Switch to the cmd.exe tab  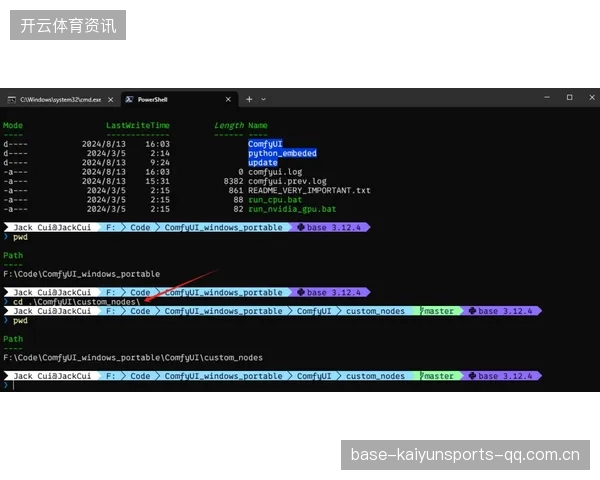pyautogui.click(x=60, y=100)
